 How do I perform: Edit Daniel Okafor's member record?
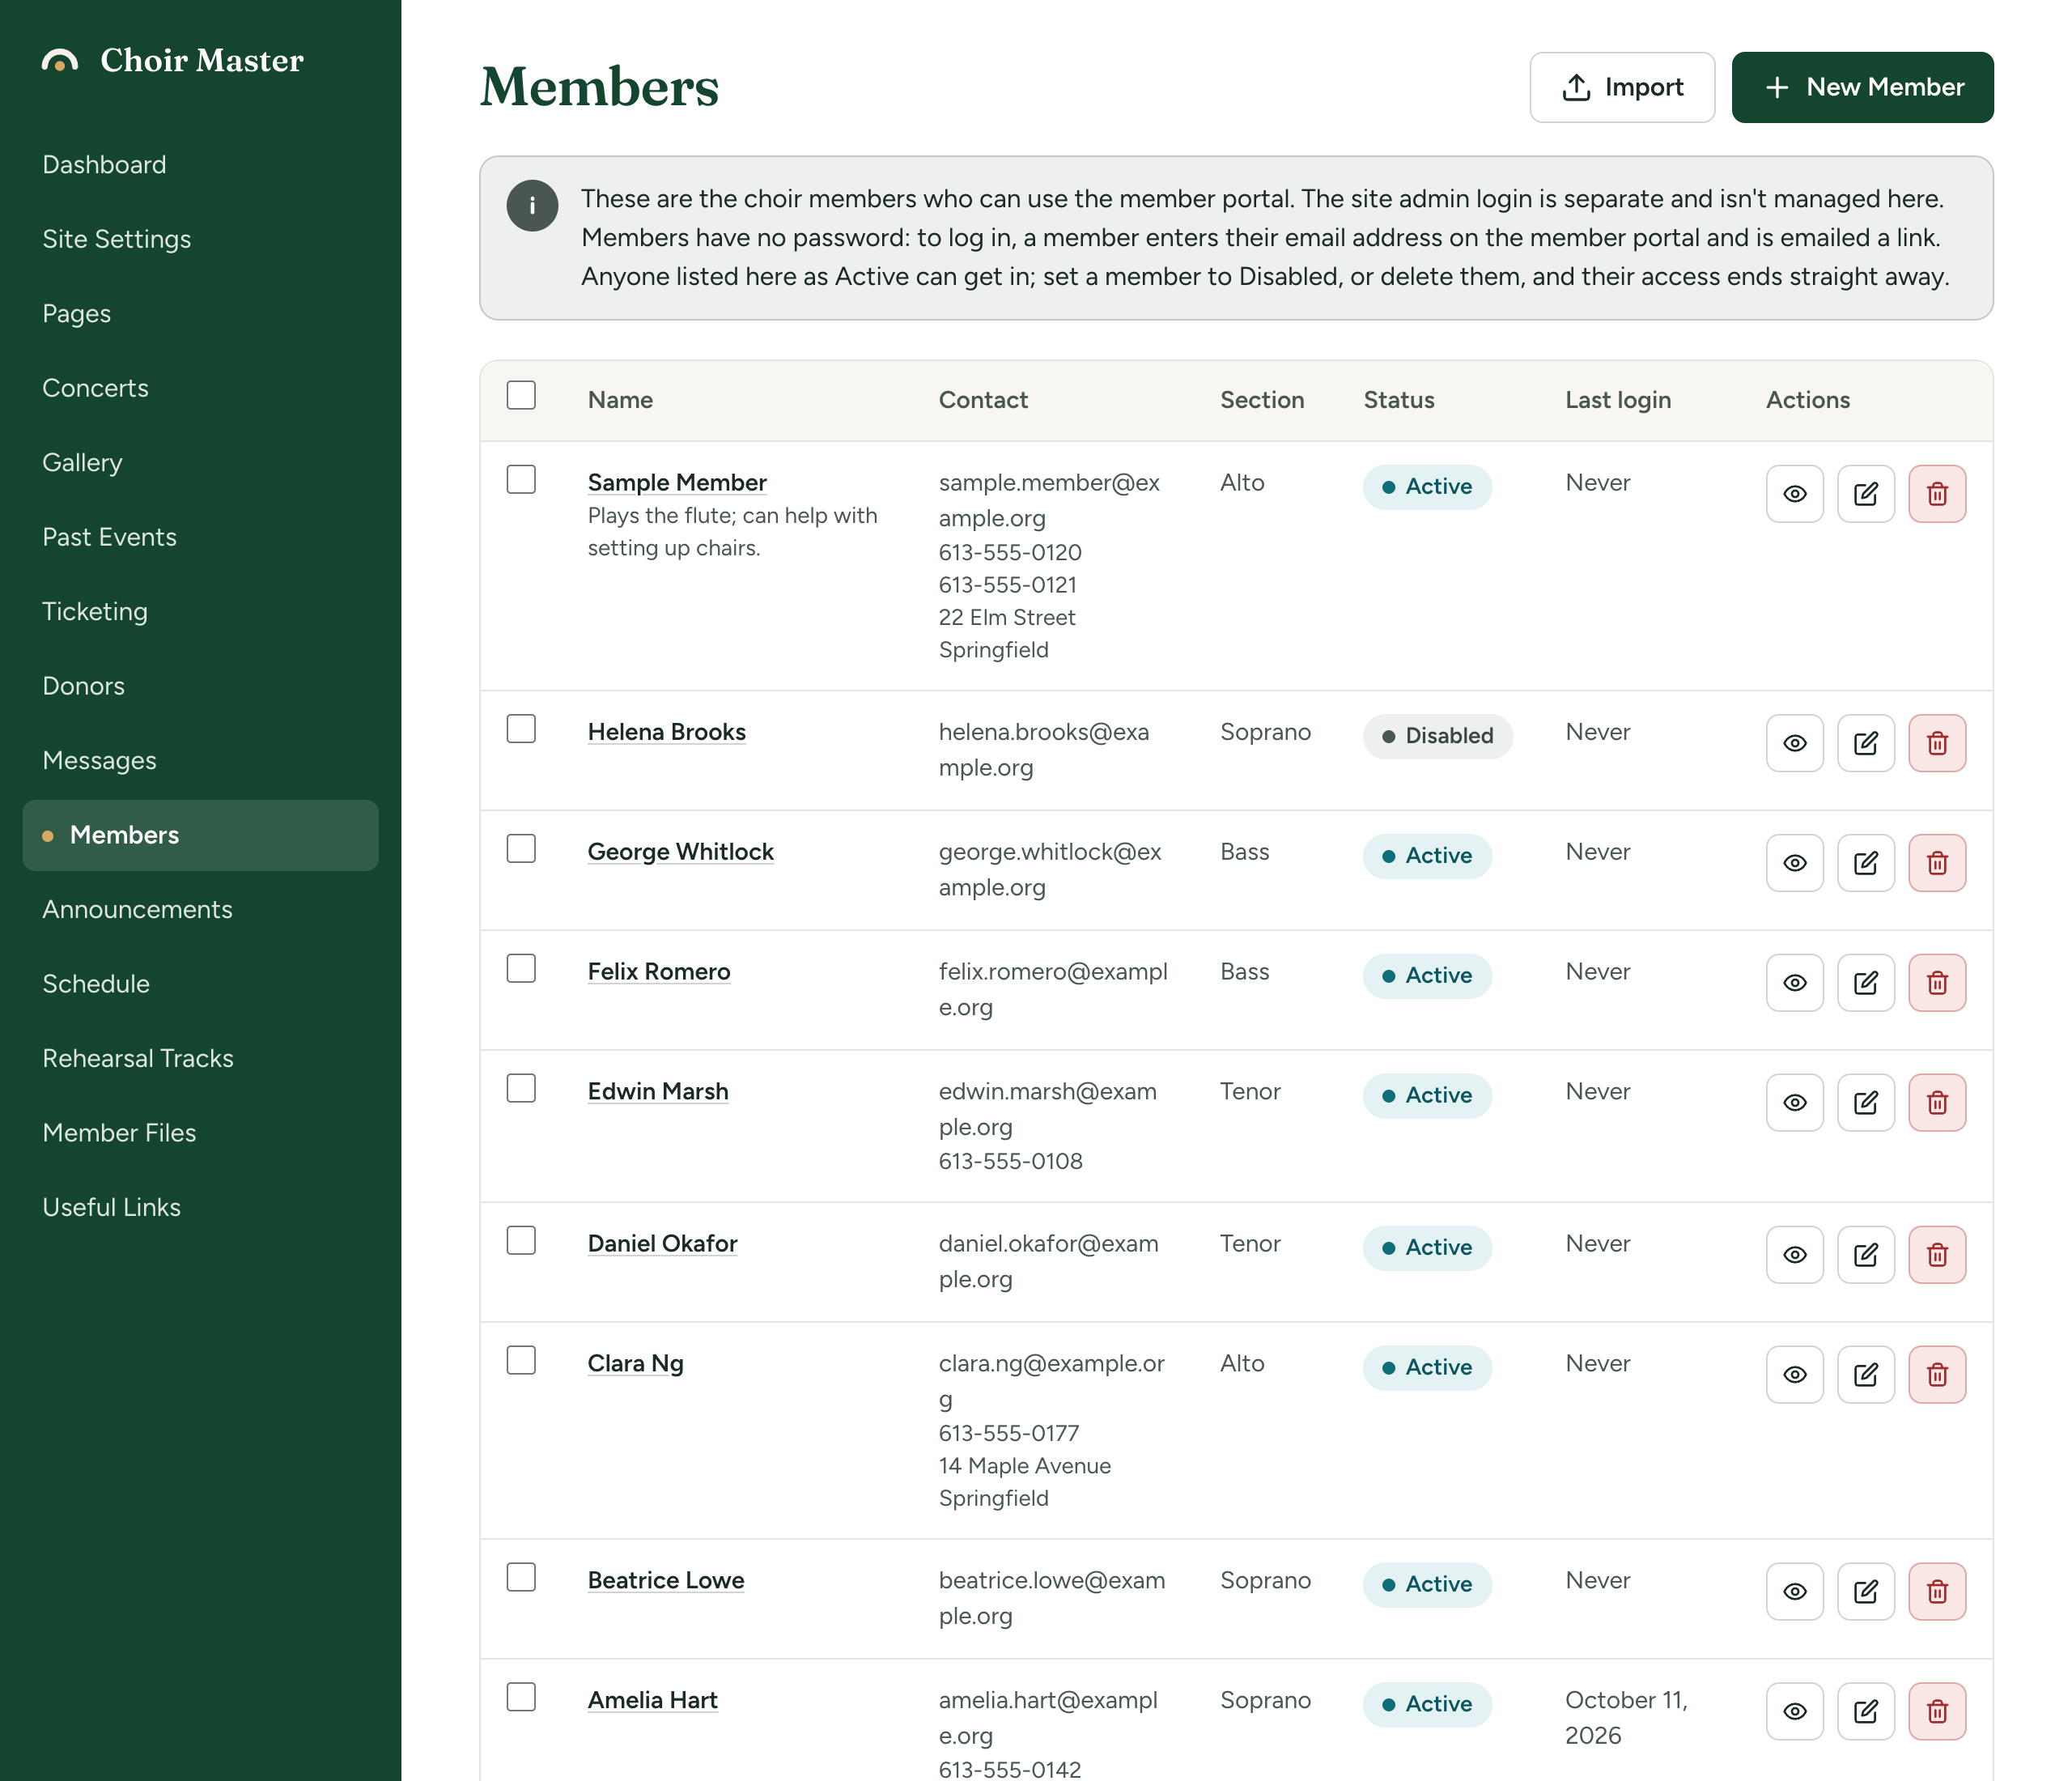tap(1865, 1255)
